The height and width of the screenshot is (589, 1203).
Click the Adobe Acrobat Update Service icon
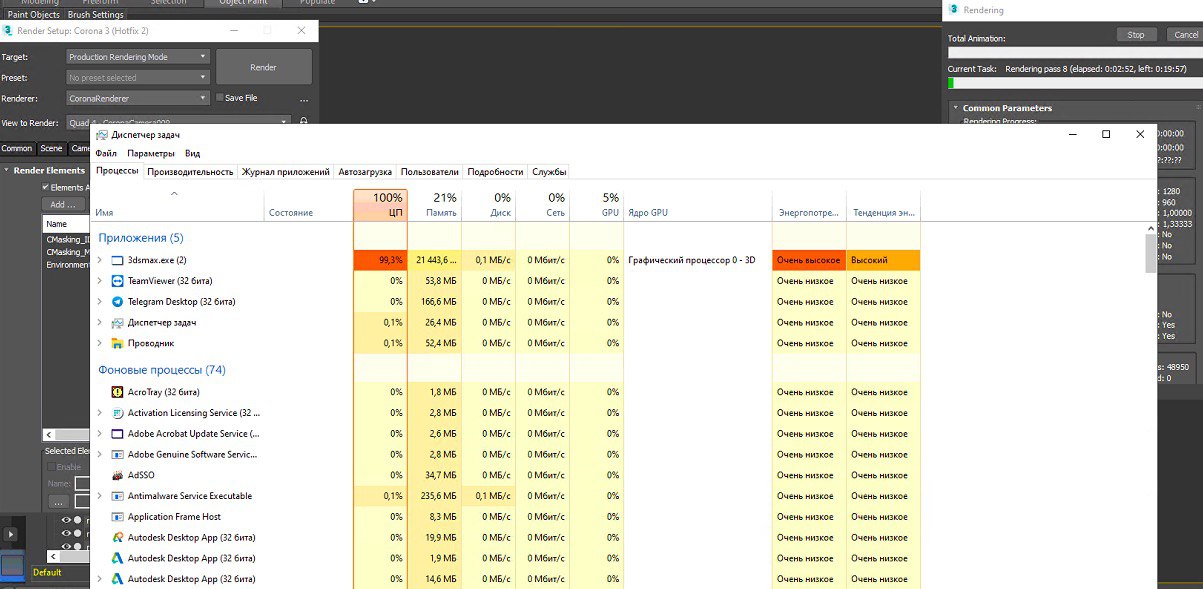(117, 434)
